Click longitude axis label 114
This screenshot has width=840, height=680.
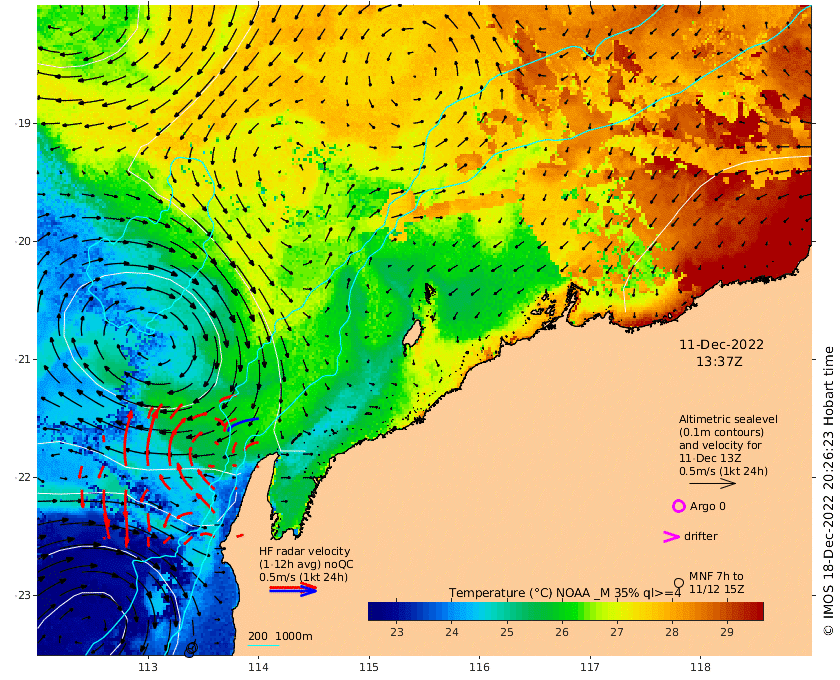pos(258,667)
